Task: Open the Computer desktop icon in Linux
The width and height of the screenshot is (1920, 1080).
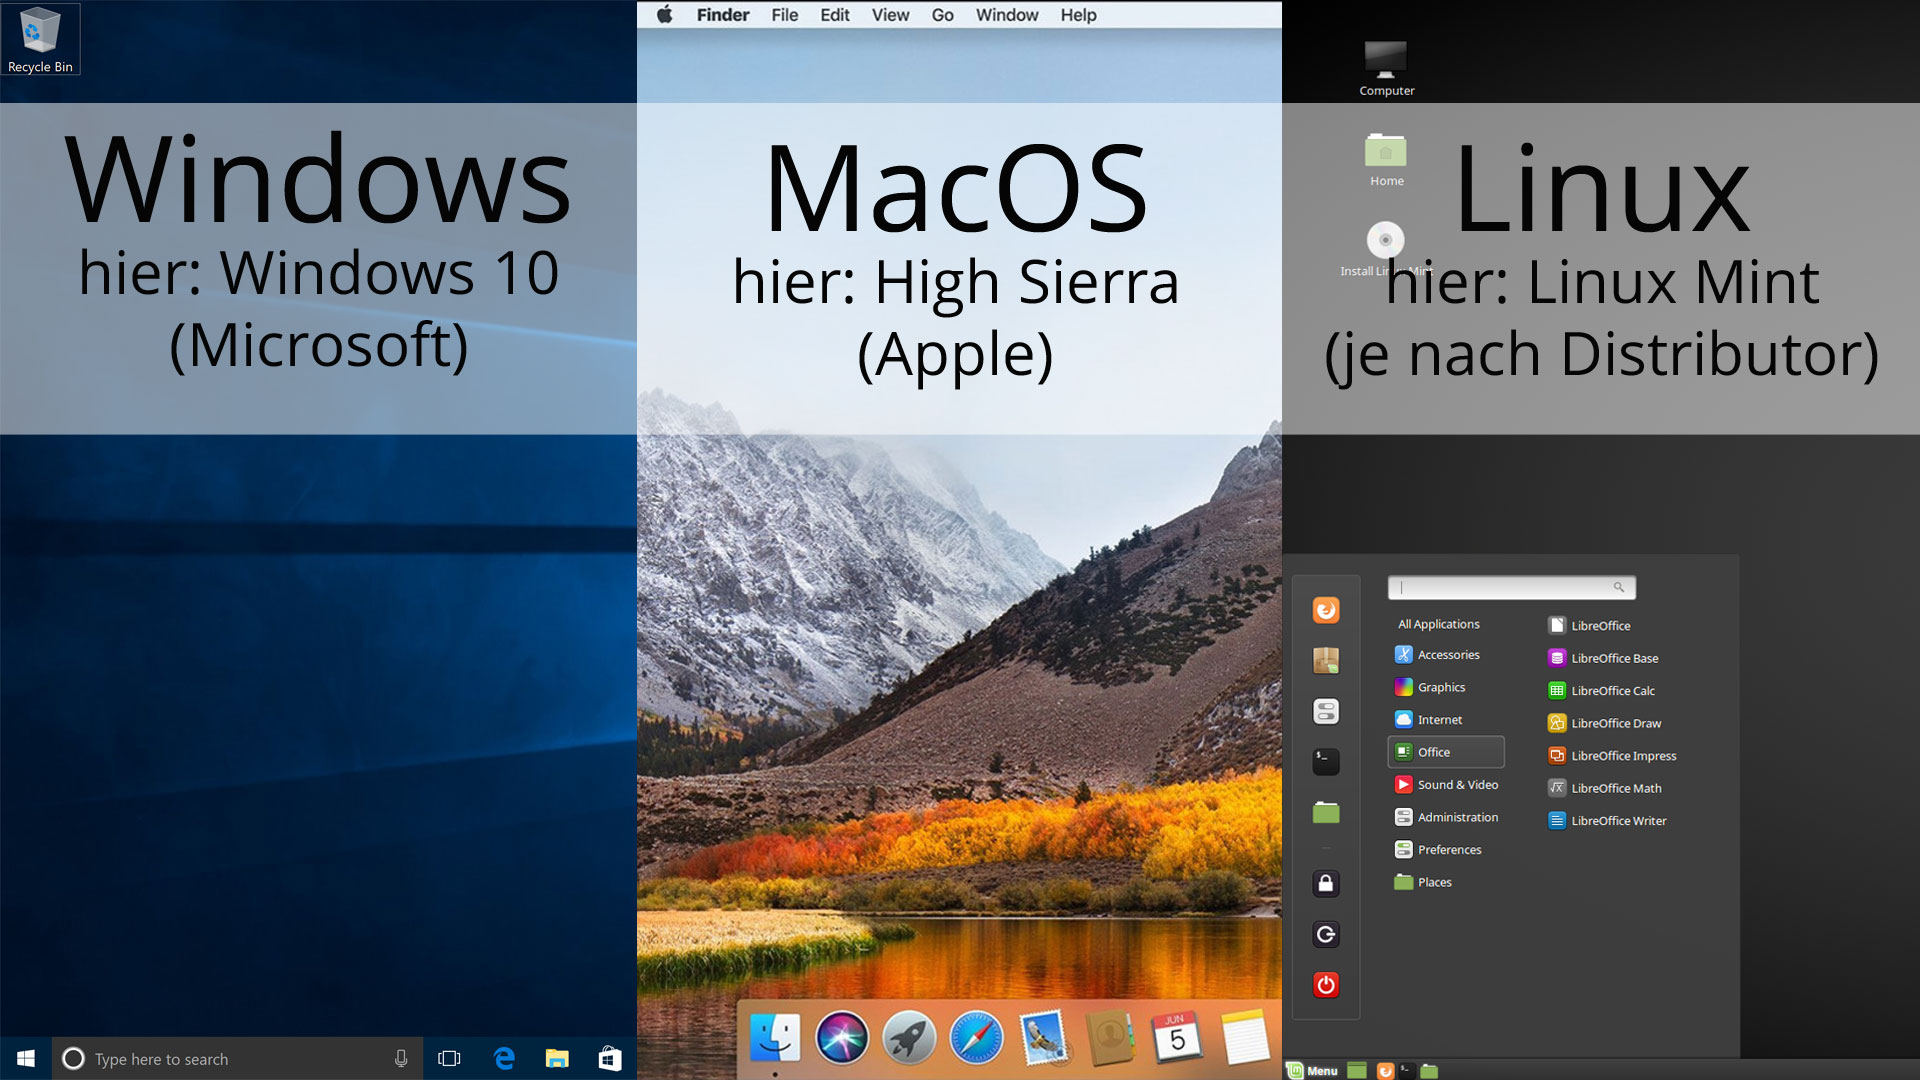Action: pos(1386,68)
